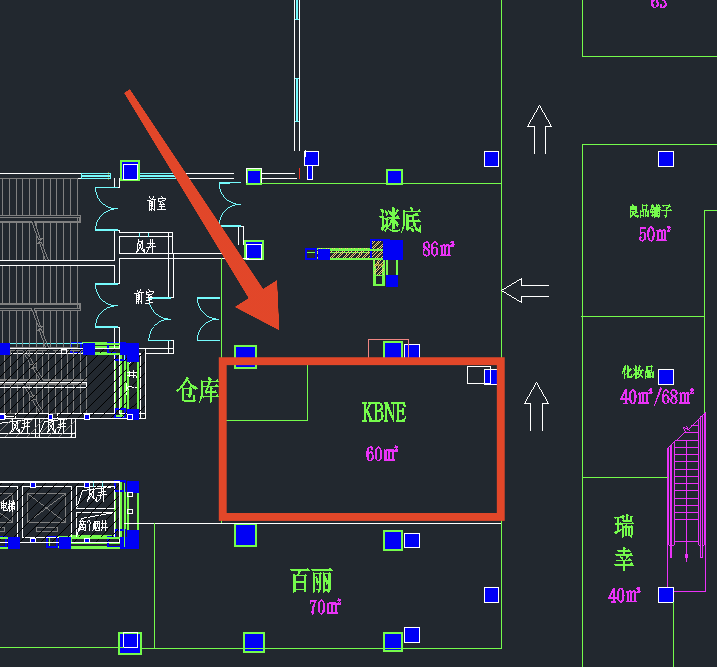Select the 40m²/68m² area text
The width and height of the screenshot is (717, 667).
click(x=656, y=396)
